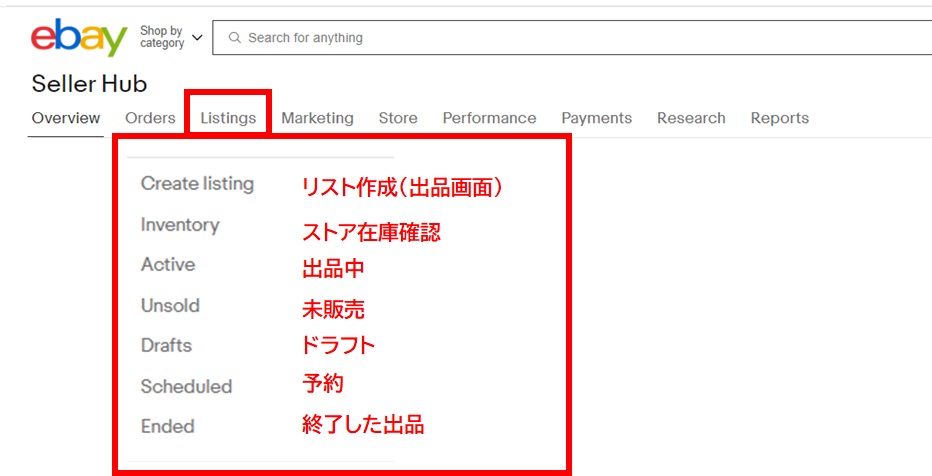Go to the Marketing tab
This screenshot has width=932, height=476.
coord(317,118)
